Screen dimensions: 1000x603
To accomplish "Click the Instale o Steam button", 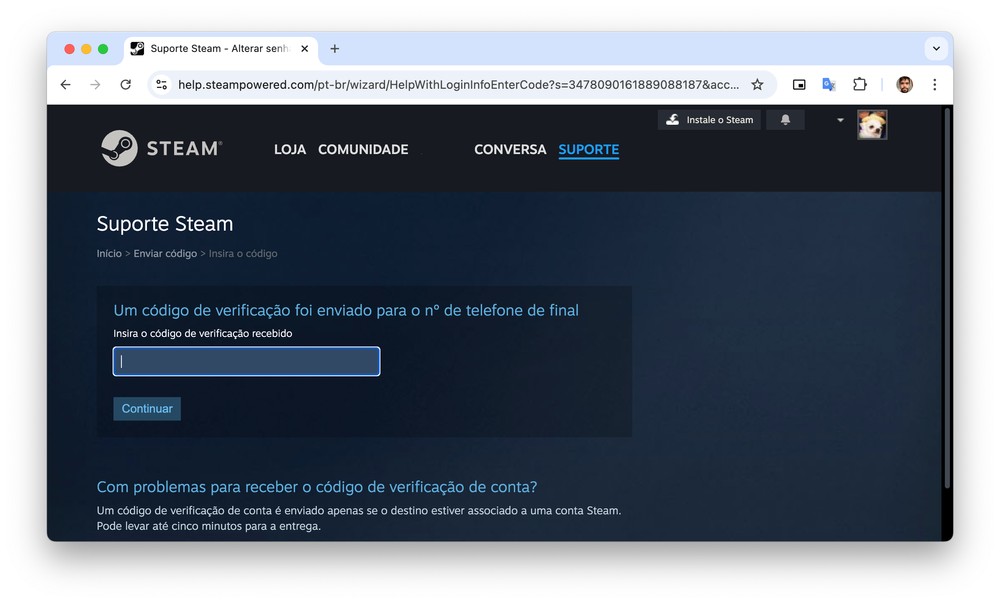I will point(709,120).
